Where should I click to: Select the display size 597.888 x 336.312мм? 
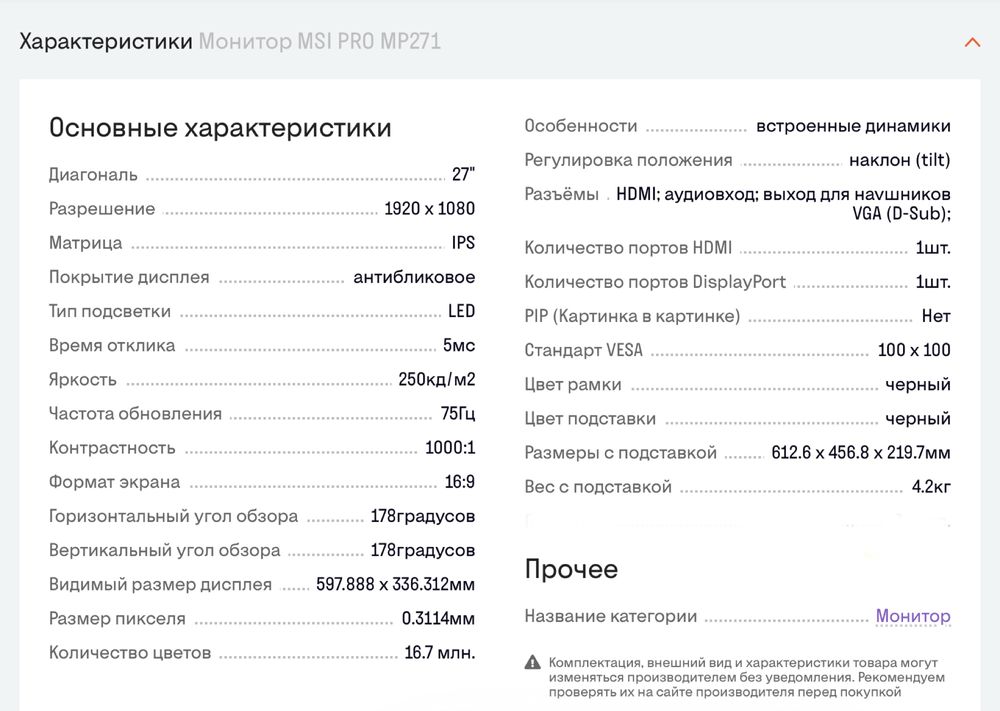(x=395, y=585)
